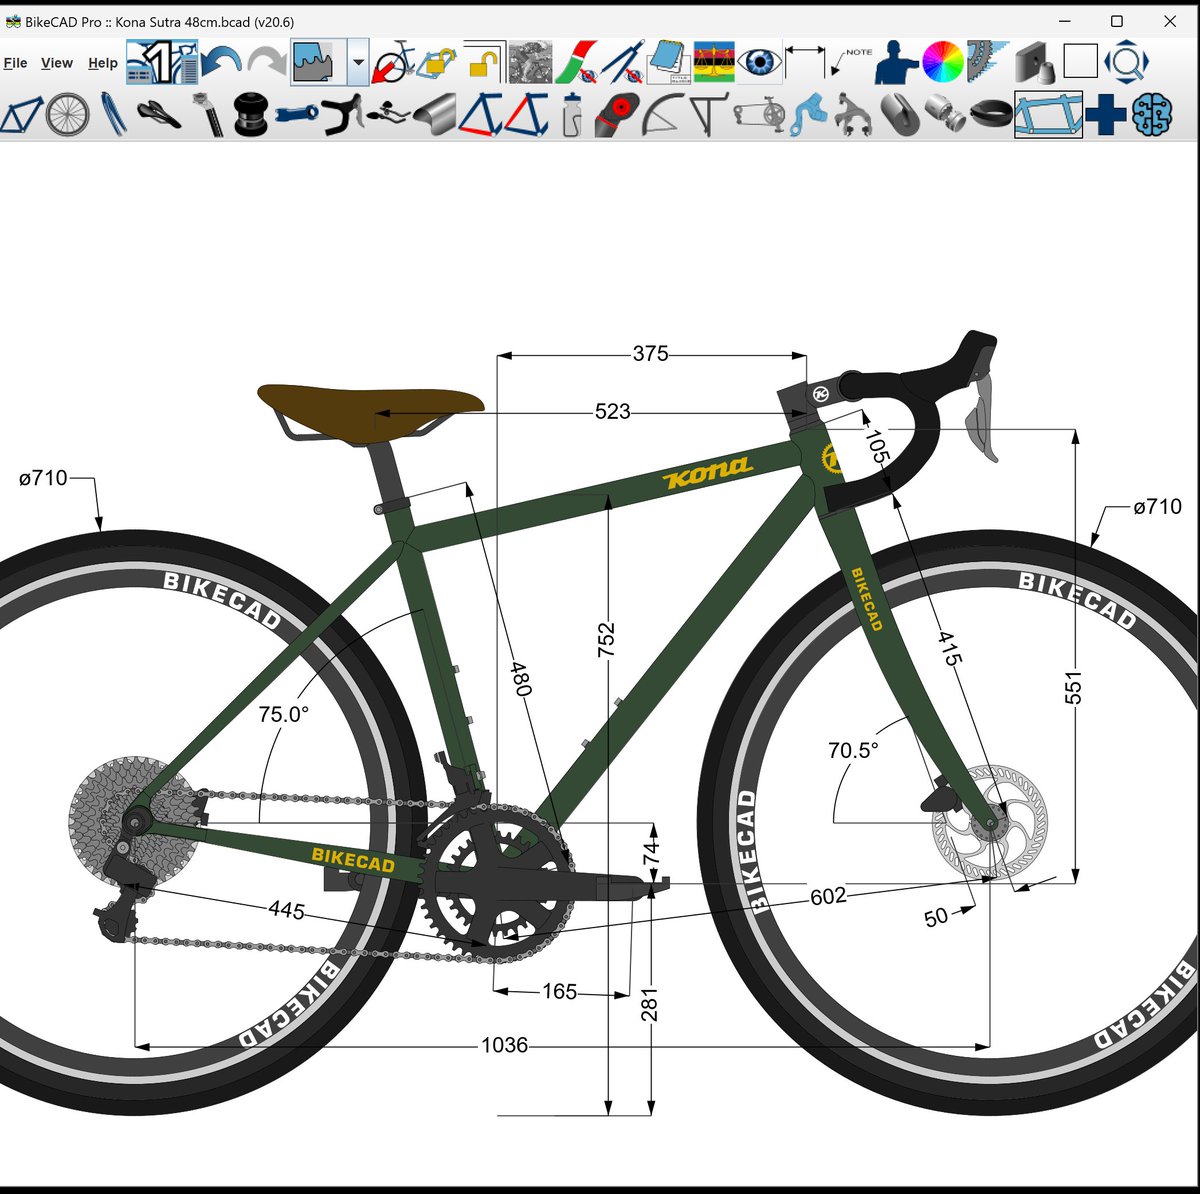The height and width of the screenshot is (1194, 1200).
Task: Click the 602 front center dimension
Action: [x=828, y=896]
